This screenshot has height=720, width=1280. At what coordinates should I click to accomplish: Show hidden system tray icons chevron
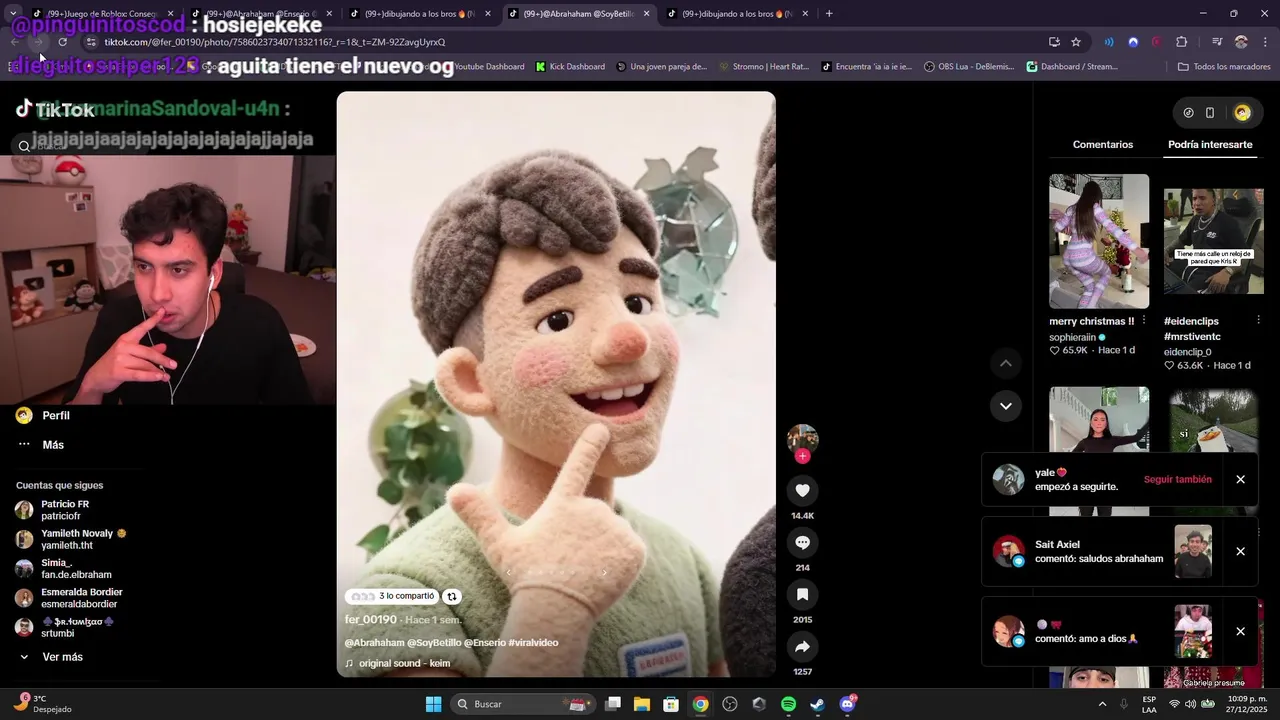(1103, 704)
